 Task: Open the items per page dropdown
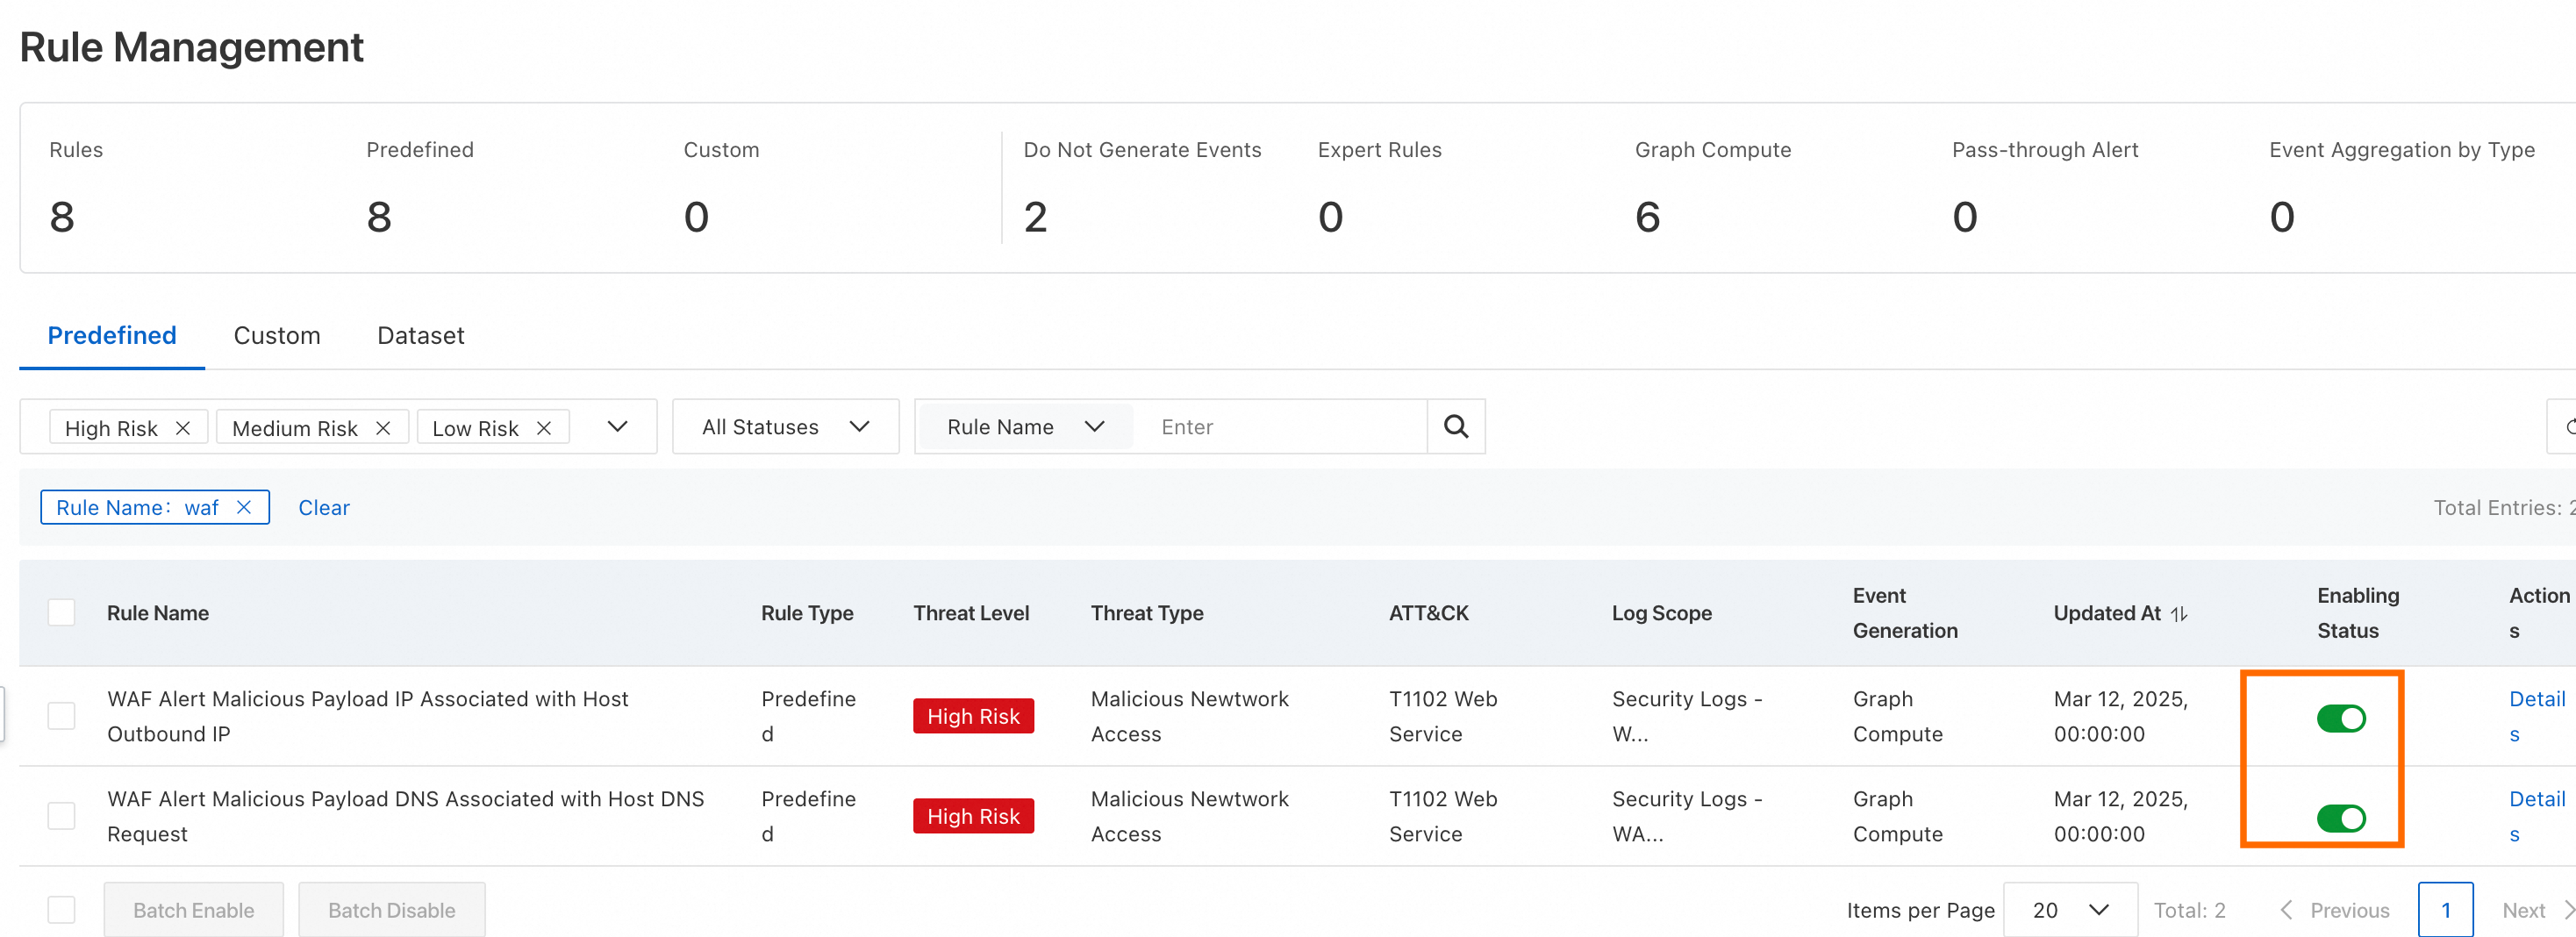pyautogui.click(x=2070, y=910)
